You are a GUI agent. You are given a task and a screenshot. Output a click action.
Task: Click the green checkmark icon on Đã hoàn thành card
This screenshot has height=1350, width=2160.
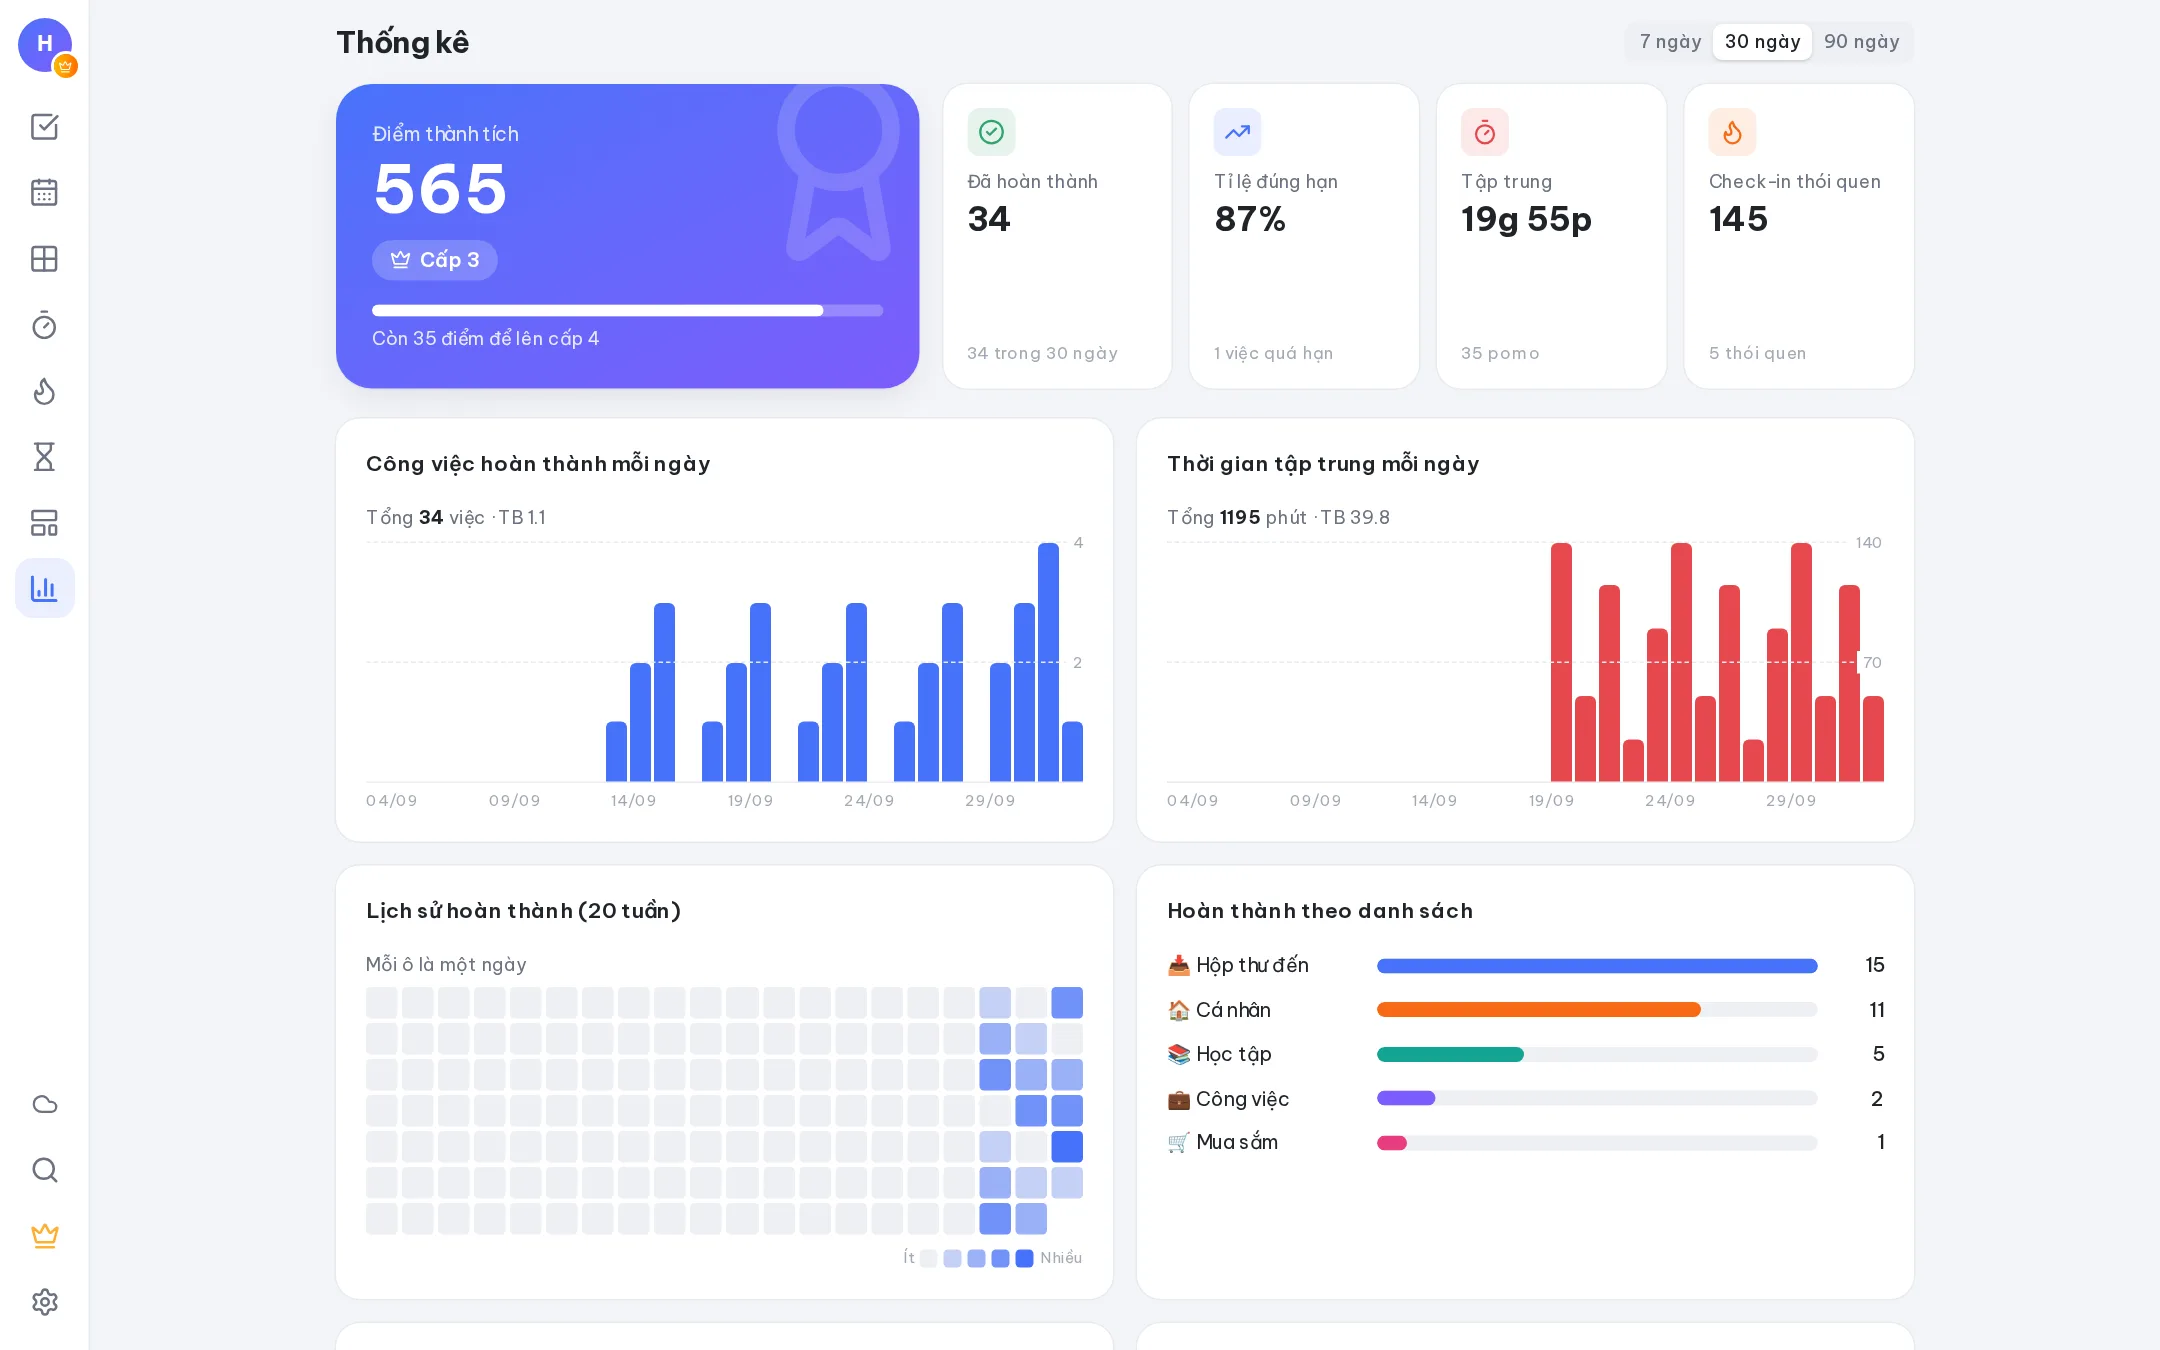(x=991, y=132)
